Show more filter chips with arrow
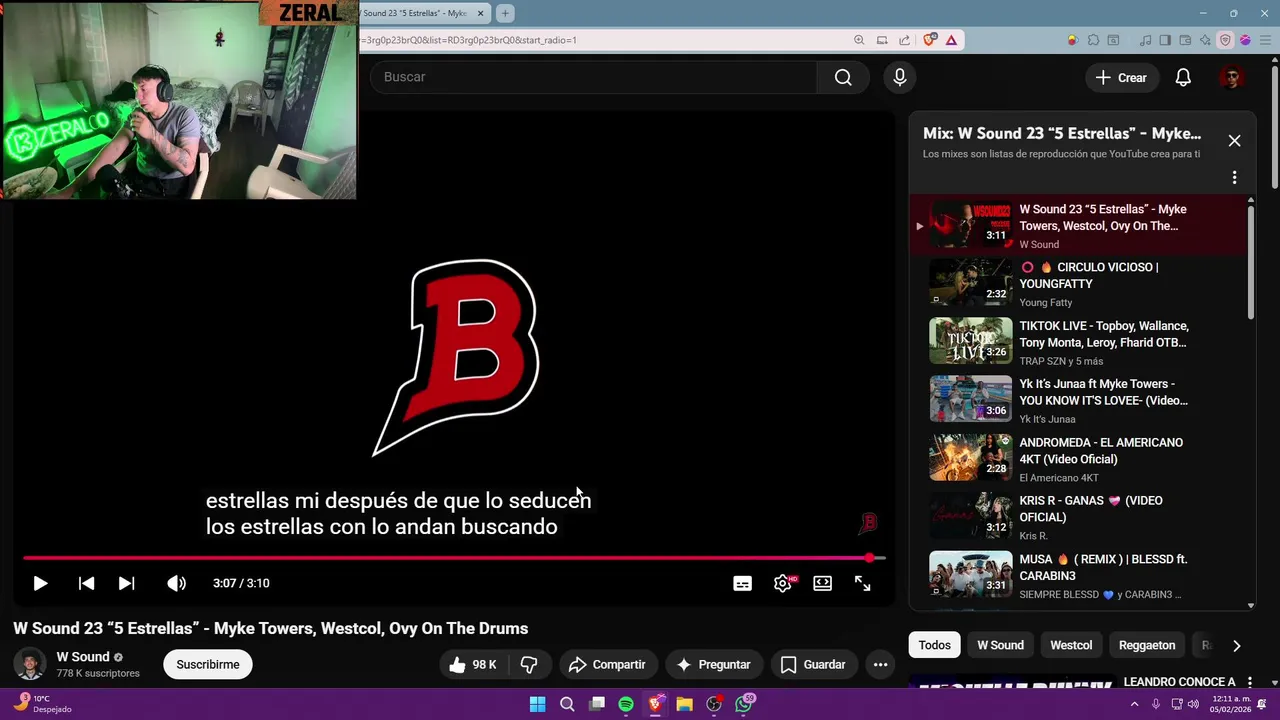Viewport: 1280px width, 720px height. point(1236,646)
